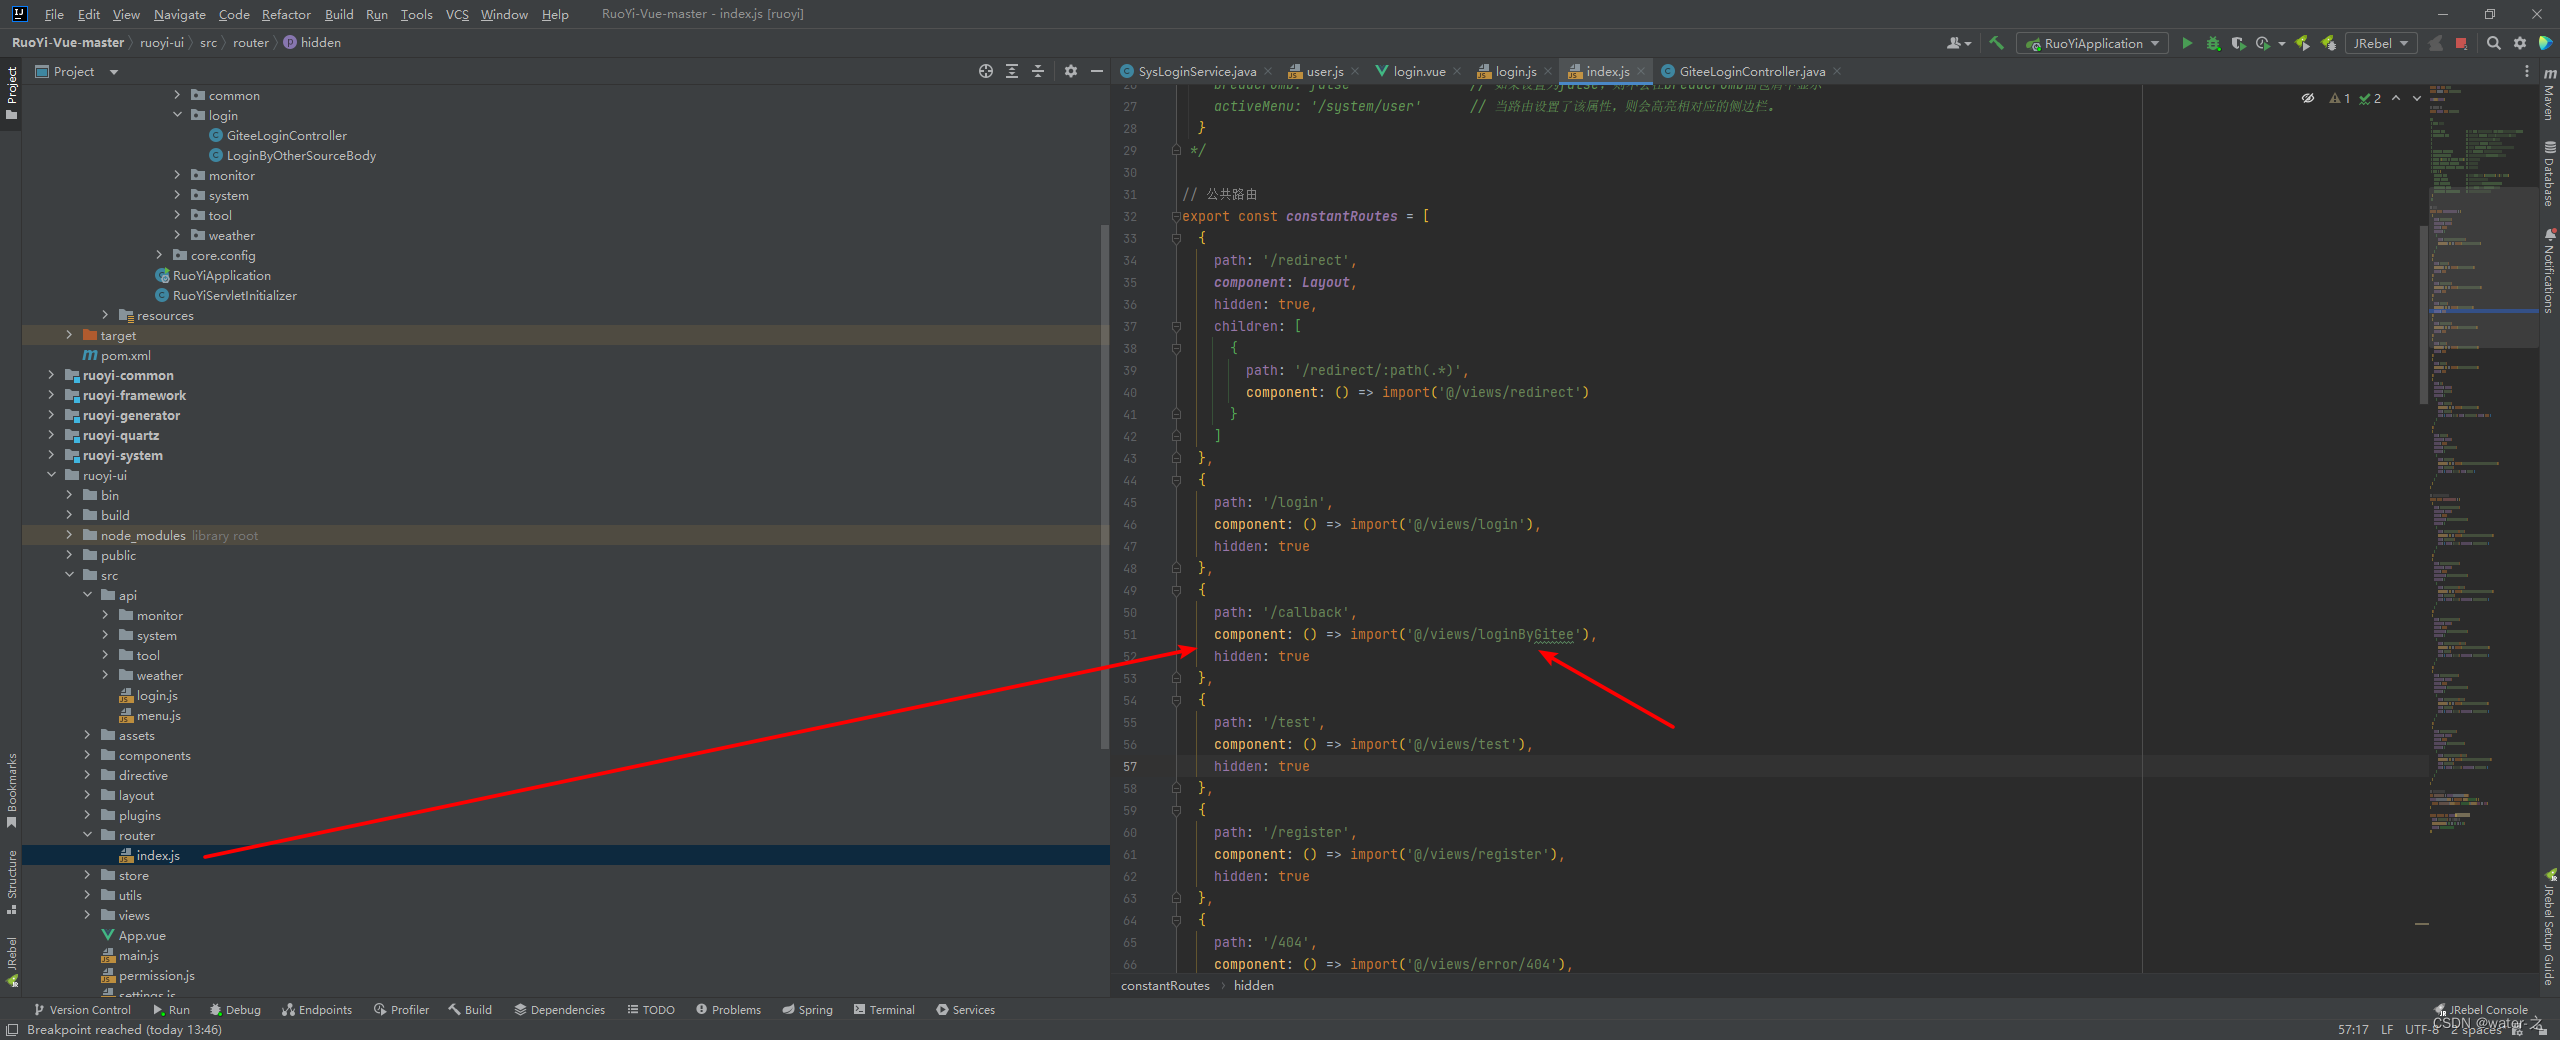The image size is (2560, 1040).
Task: Debug with JRebel rocket-bug icon
Action: pyautogui.click(x=2328, y=43)
